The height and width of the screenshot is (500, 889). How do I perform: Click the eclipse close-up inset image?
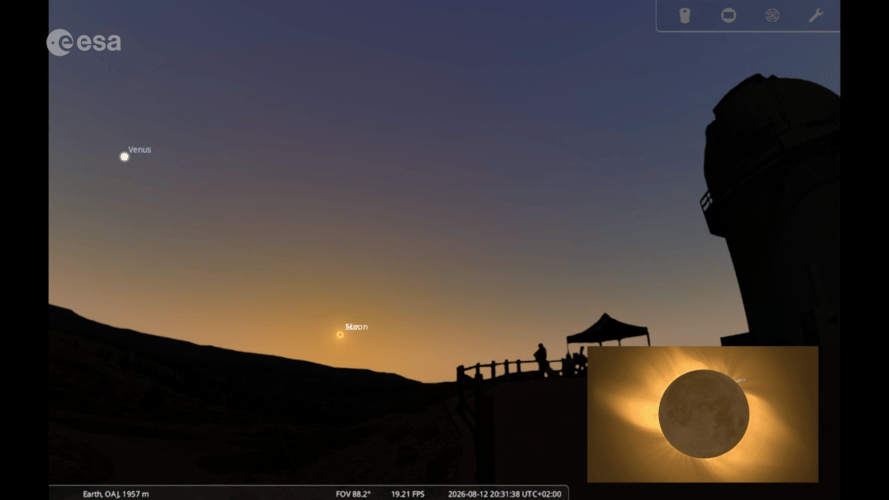[702, 414]
